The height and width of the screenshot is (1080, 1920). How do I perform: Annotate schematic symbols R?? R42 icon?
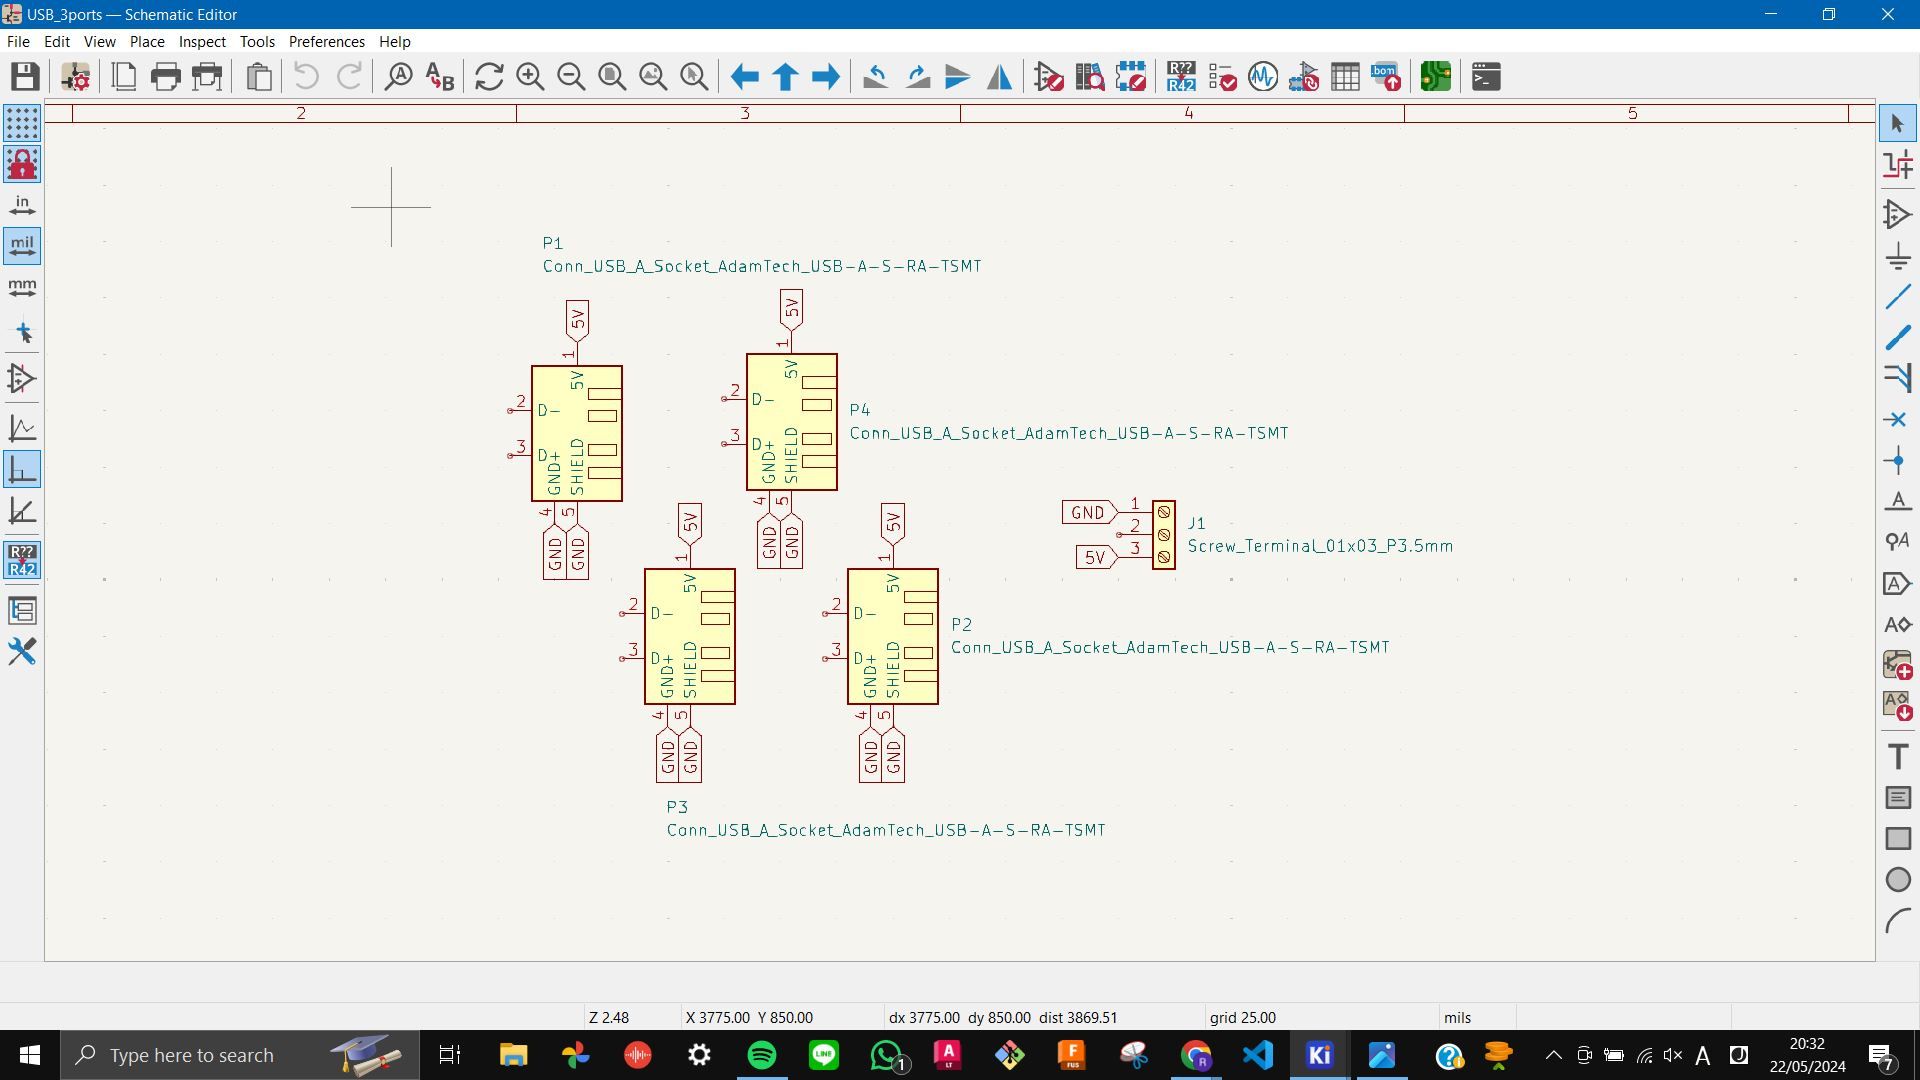click(x=1181, y=77)
